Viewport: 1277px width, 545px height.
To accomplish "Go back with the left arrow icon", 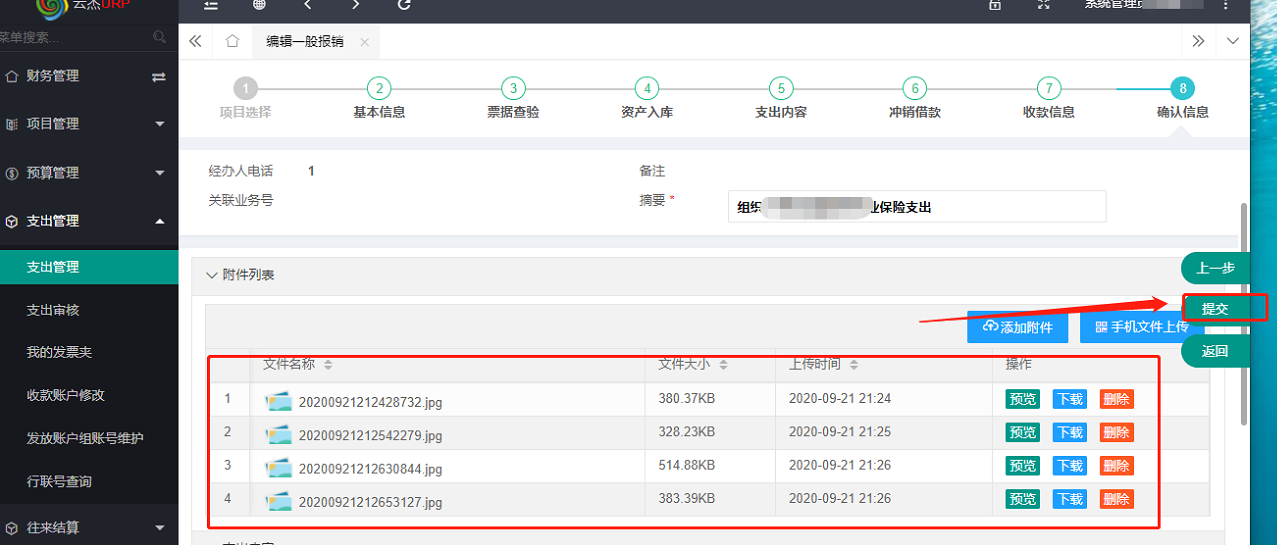I will (308, 5).
